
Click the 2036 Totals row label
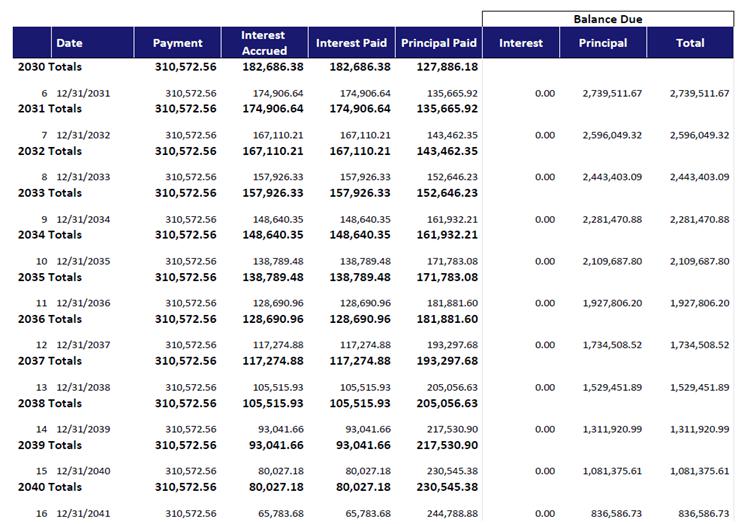(50, 319)
